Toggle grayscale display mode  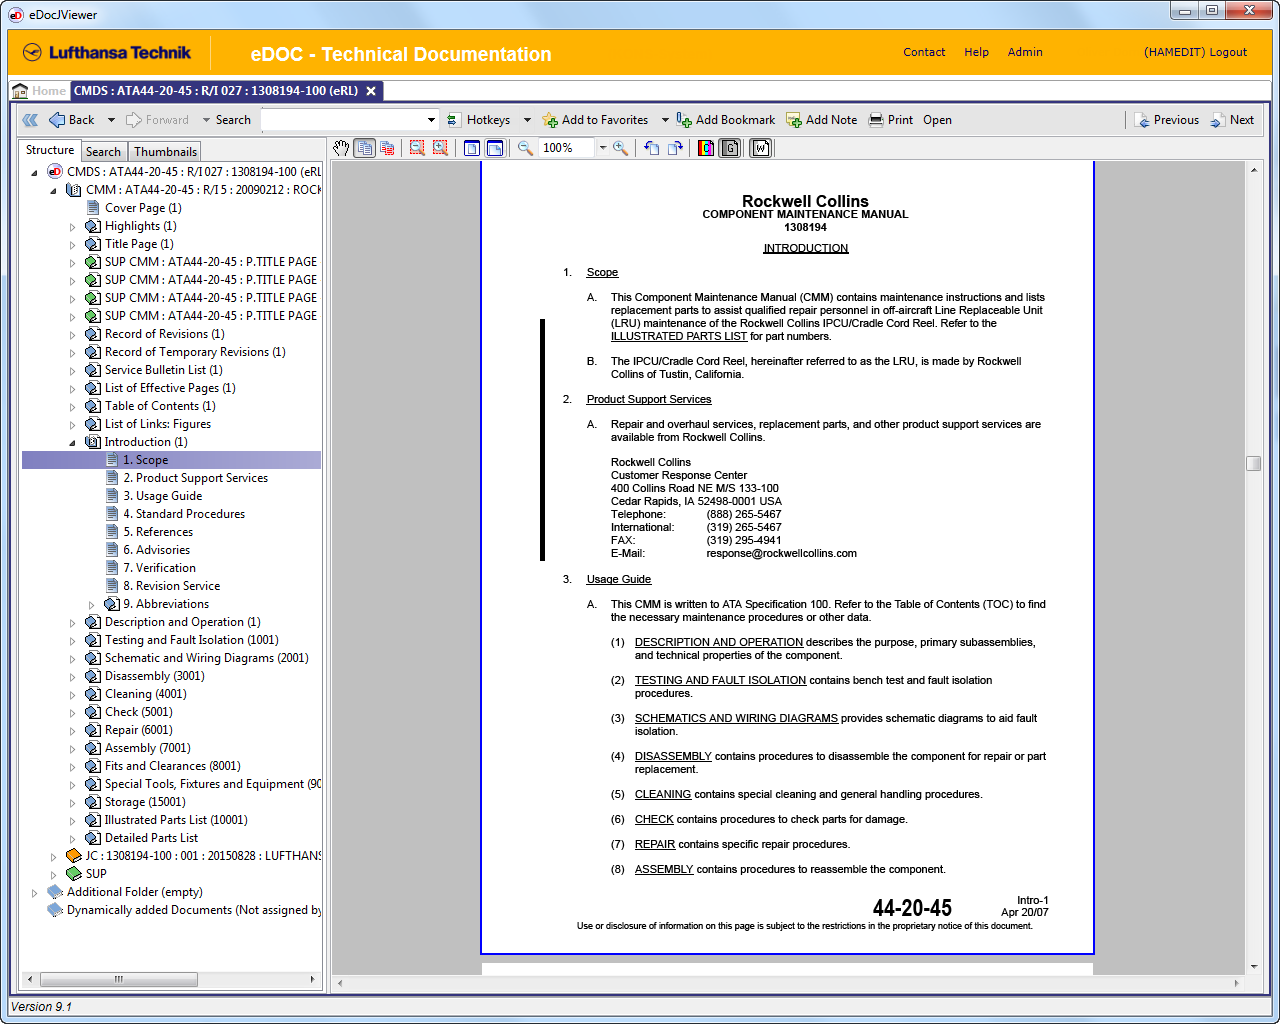[730, 148]
